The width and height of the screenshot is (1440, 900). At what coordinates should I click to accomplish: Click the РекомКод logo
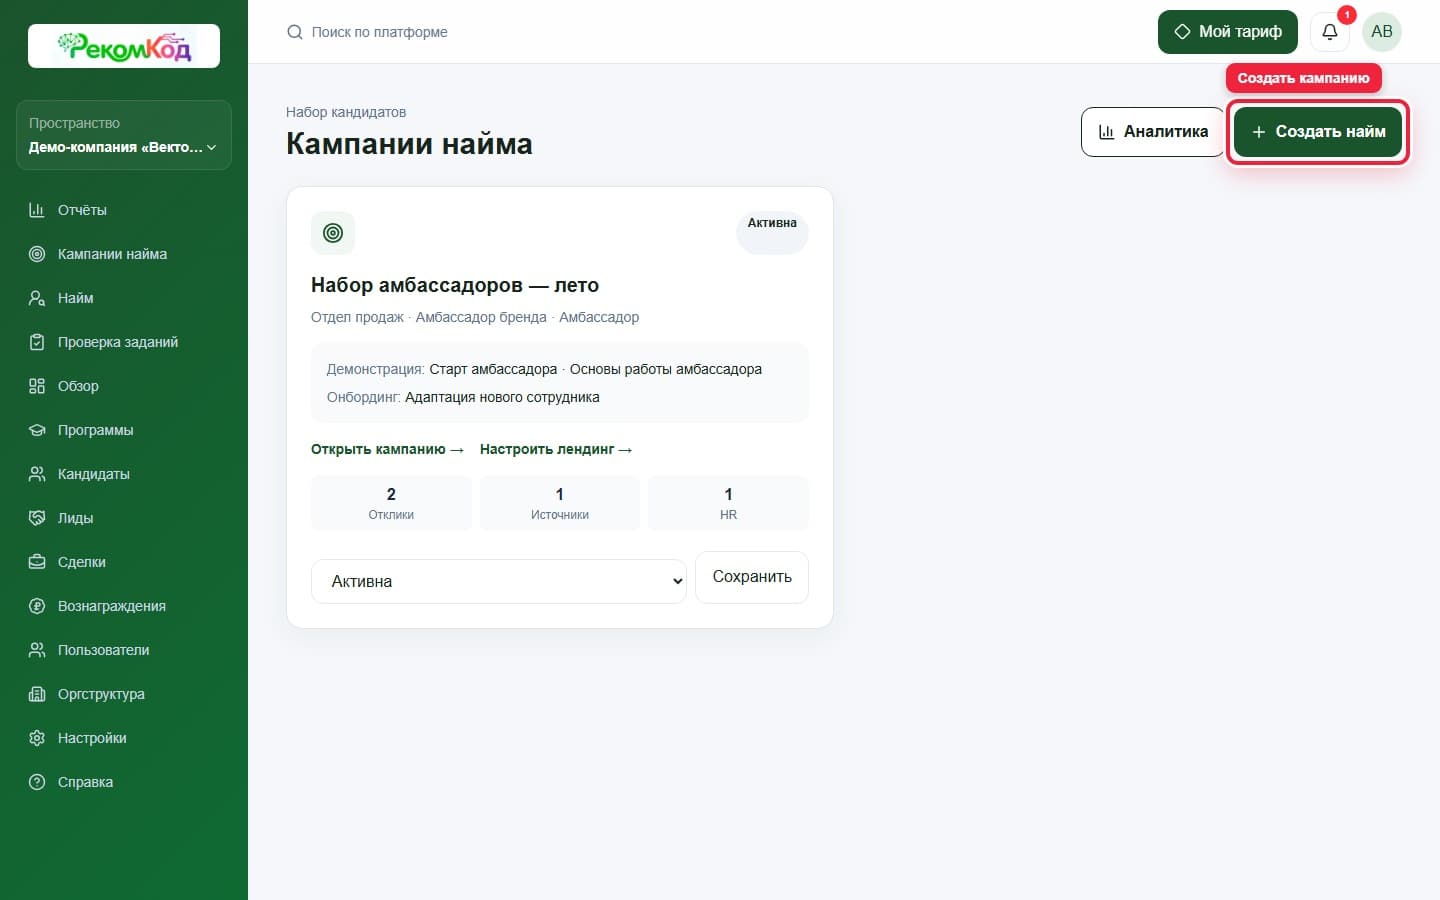124,46
